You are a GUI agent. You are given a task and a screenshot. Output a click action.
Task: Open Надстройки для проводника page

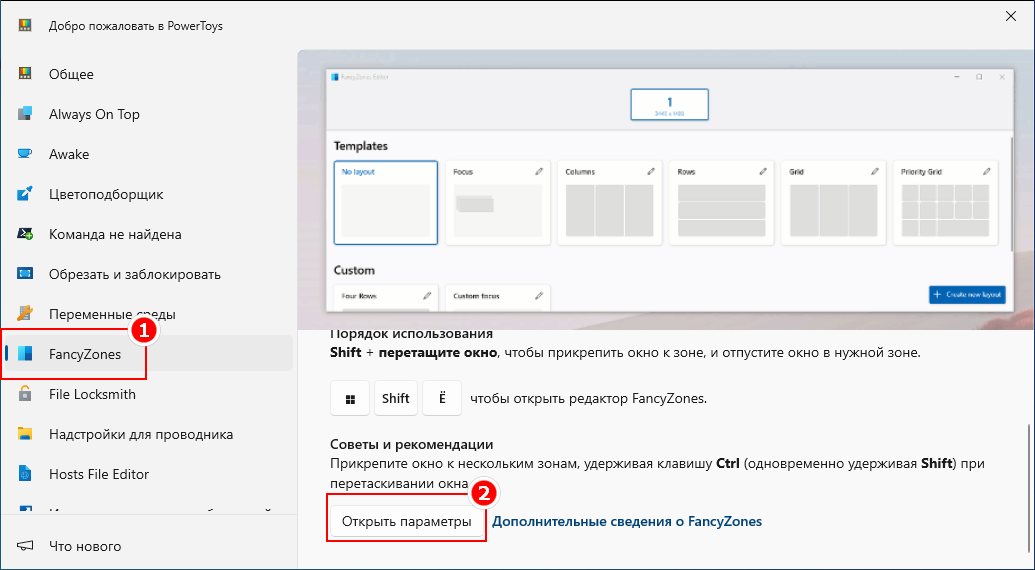[x=149, y=435]
